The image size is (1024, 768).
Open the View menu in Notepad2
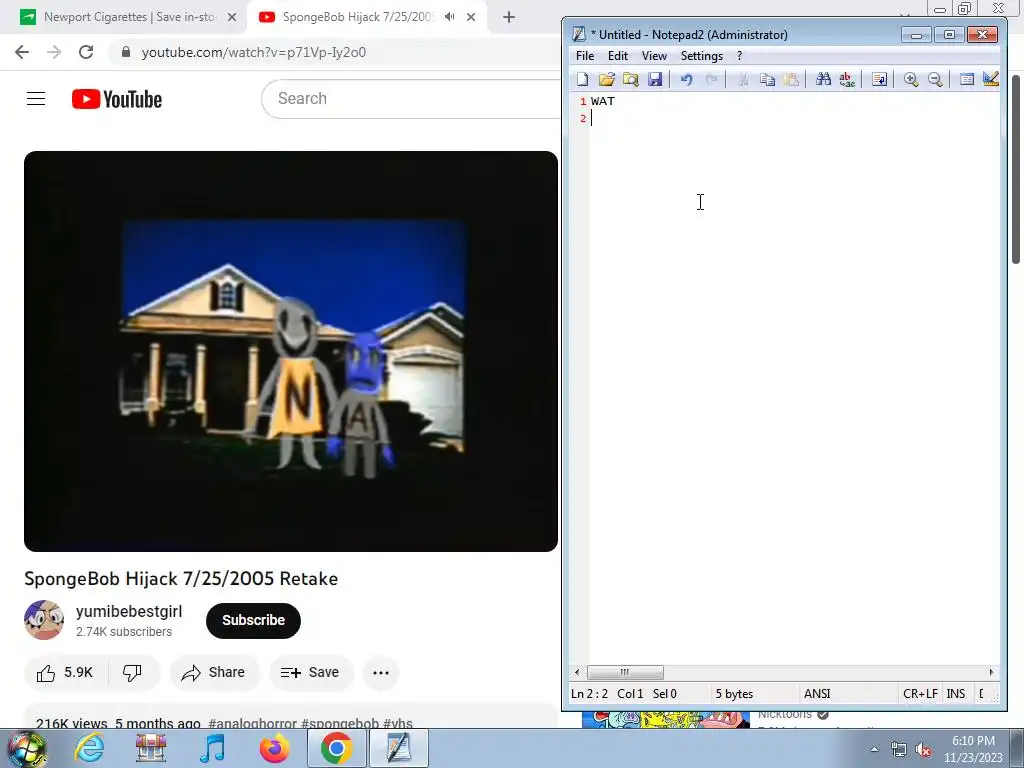coord(654,56)
